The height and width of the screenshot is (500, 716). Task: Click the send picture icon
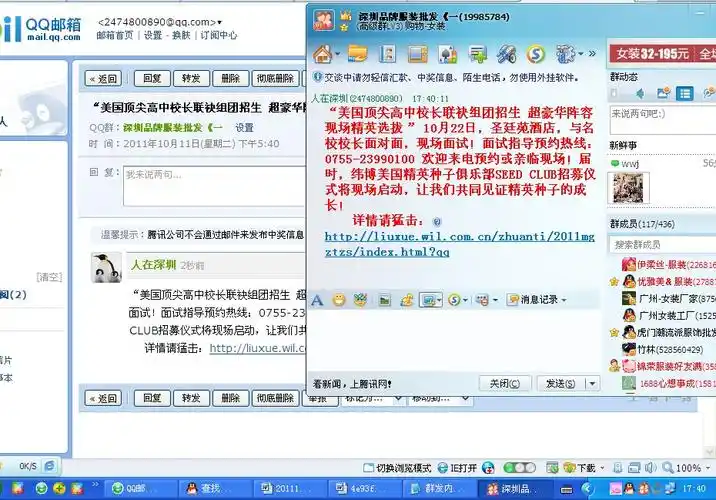coord(384,300)
